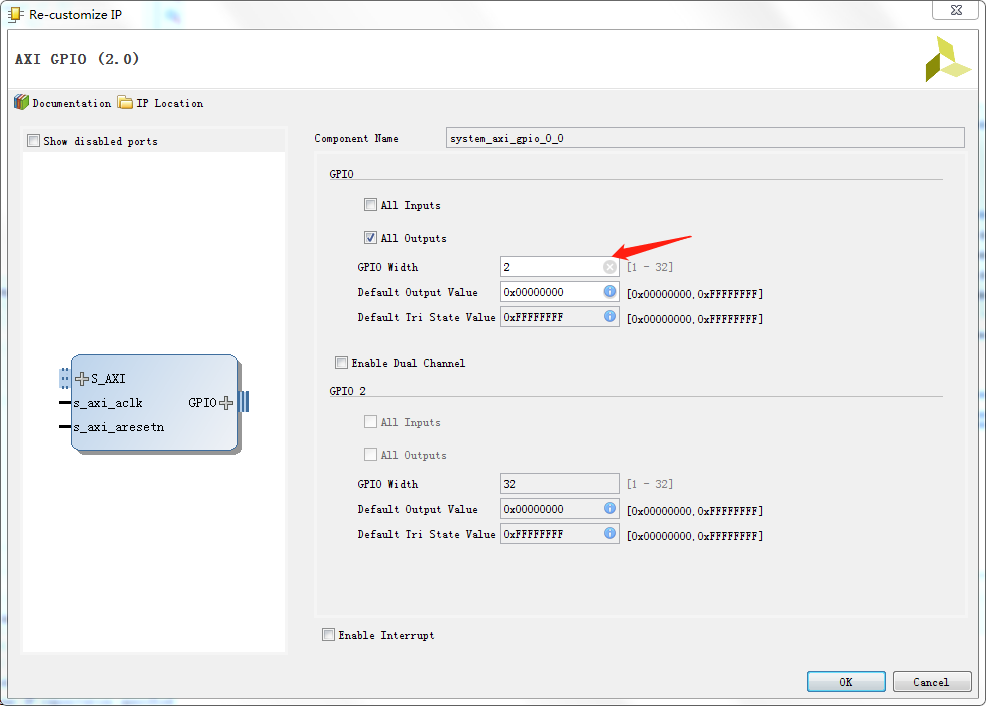
Task: Click the info icon beside Default Tri State Value
Action: pyautogui.click(x=610, y=315)
